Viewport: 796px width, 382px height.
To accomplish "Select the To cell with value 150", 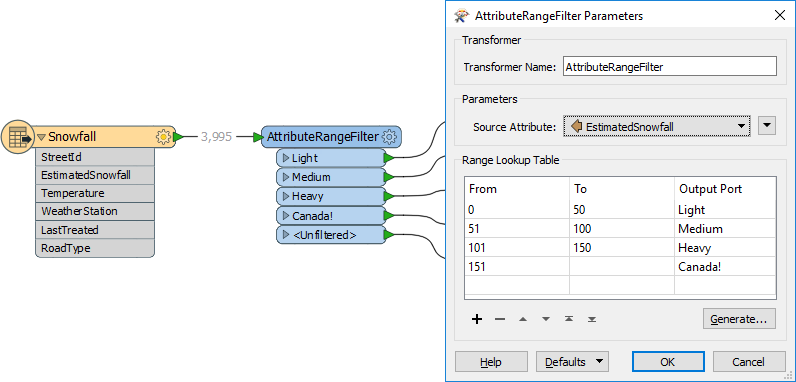I will [622, 248].
